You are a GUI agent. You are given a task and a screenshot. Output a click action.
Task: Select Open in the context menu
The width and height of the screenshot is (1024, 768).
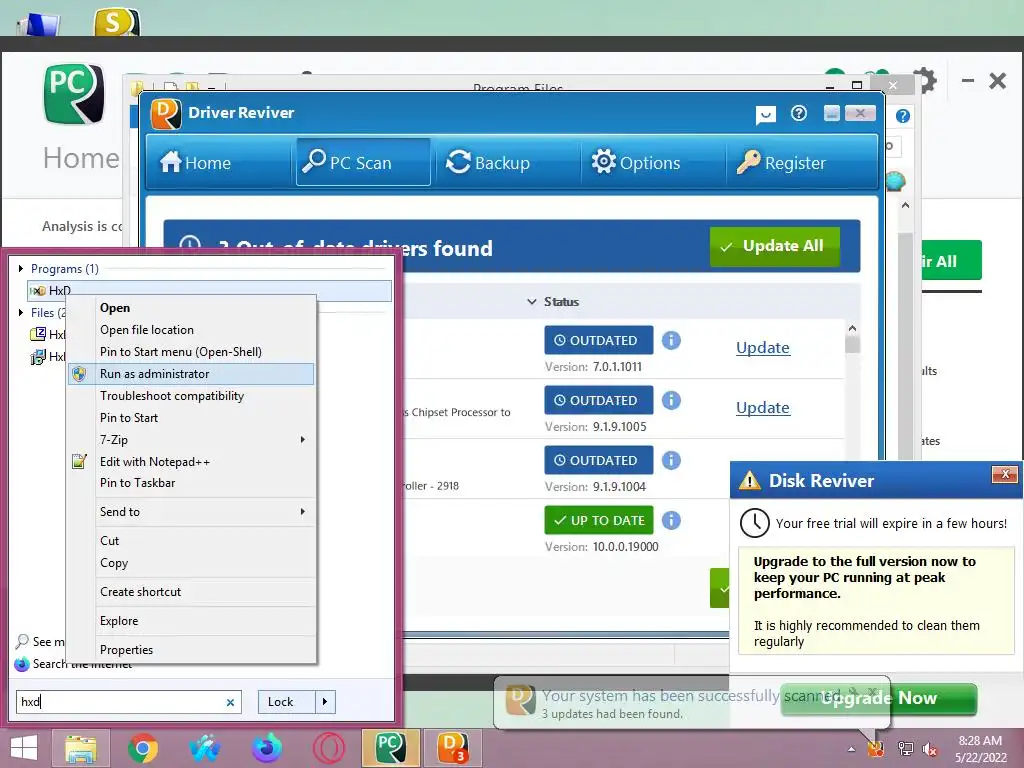[190, 308]
